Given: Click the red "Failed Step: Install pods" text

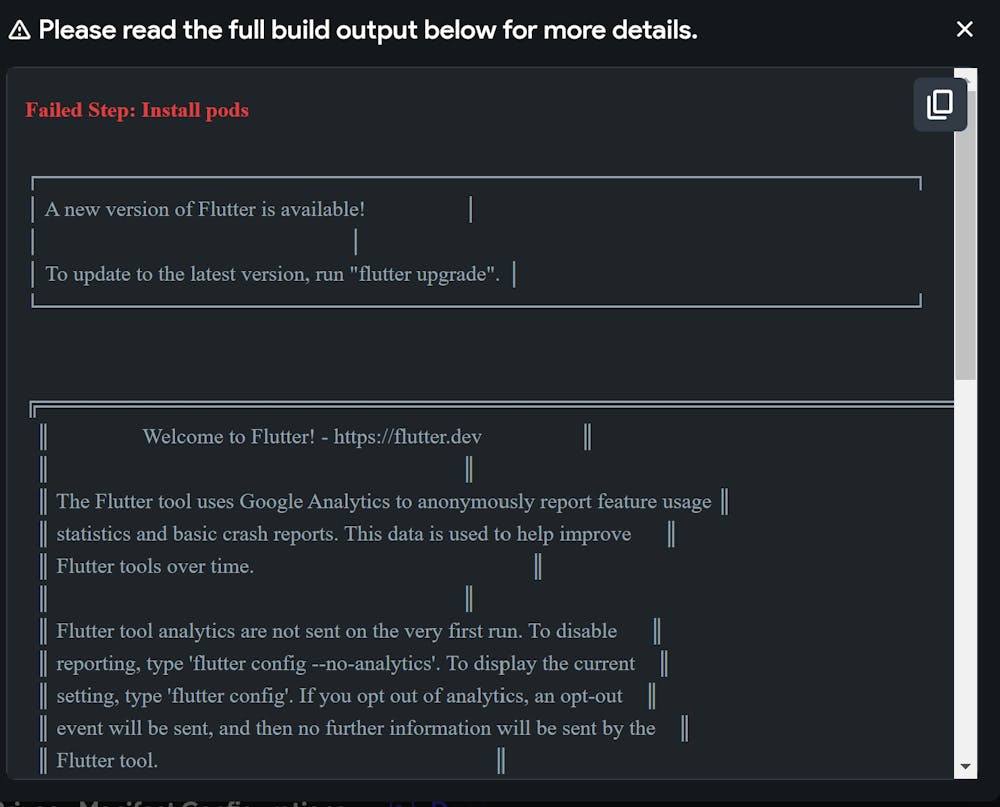Looking at the screenshot, I should [x=137, y=110].
